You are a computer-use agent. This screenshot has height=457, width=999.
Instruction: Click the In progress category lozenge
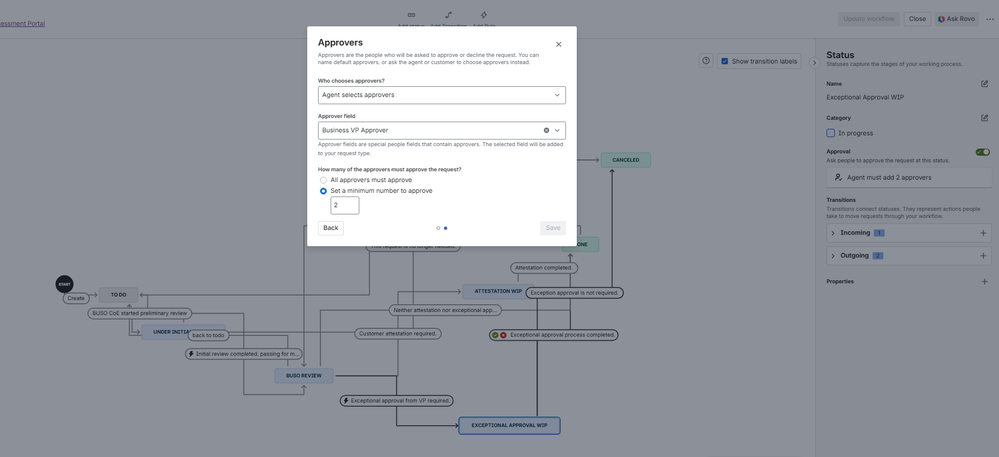(850, 133)
